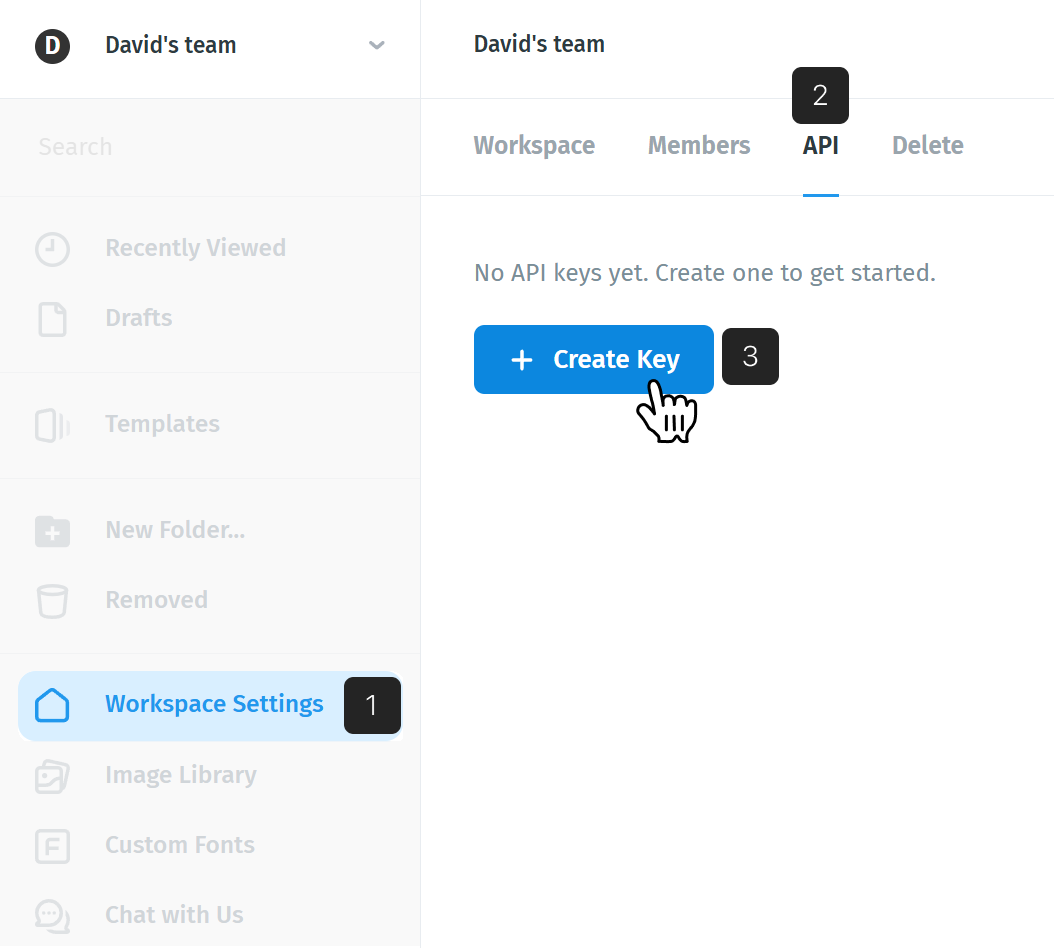This screenshot has width=1054, height=948.
Task: Click the Drafts page icon
Action: 52,319
